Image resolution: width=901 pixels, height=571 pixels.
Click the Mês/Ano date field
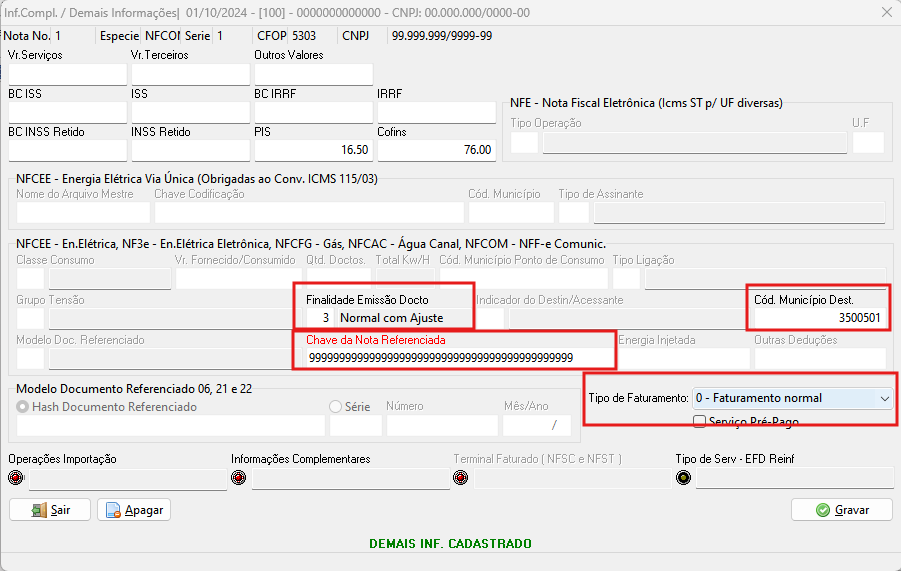click(x=537, y=426)
